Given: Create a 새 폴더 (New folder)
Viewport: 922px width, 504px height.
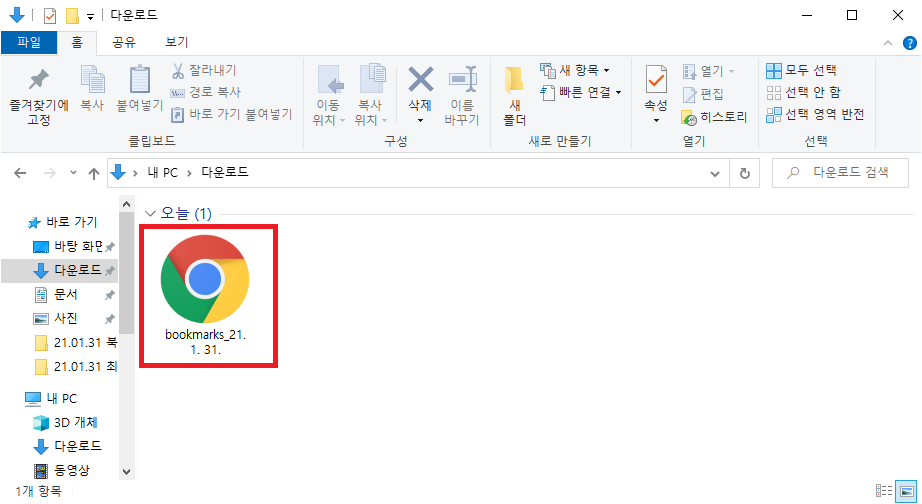Looking at the screenshot, I should tap(515, 95).
